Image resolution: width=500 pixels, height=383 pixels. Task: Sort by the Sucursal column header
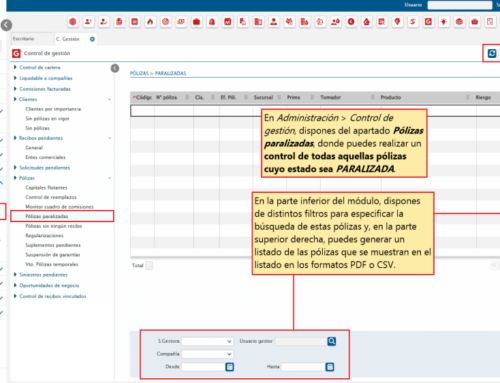tap(263, 97)
